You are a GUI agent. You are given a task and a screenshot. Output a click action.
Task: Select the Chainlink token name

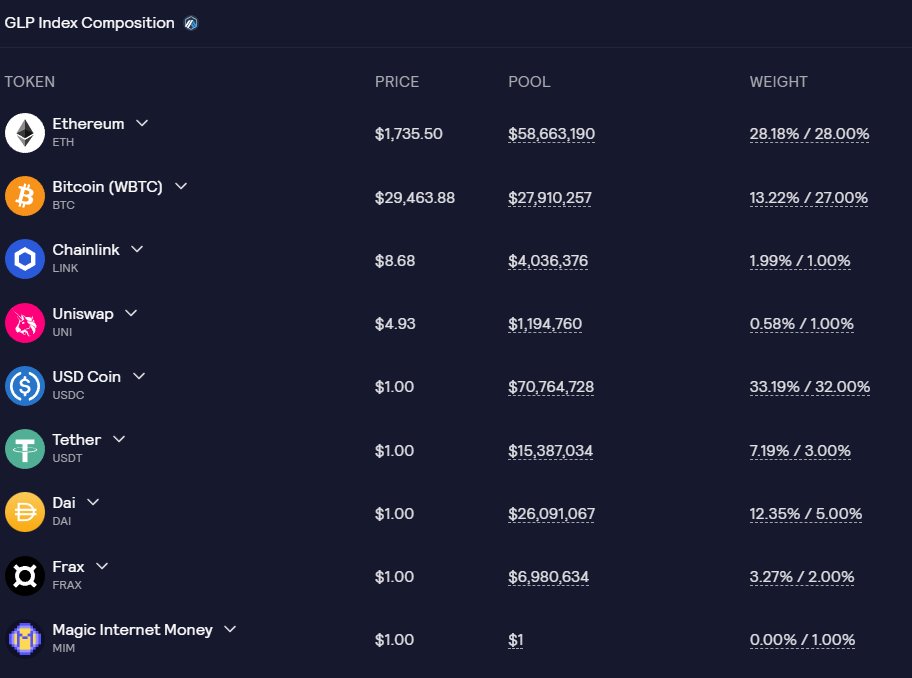coord(86,250)
